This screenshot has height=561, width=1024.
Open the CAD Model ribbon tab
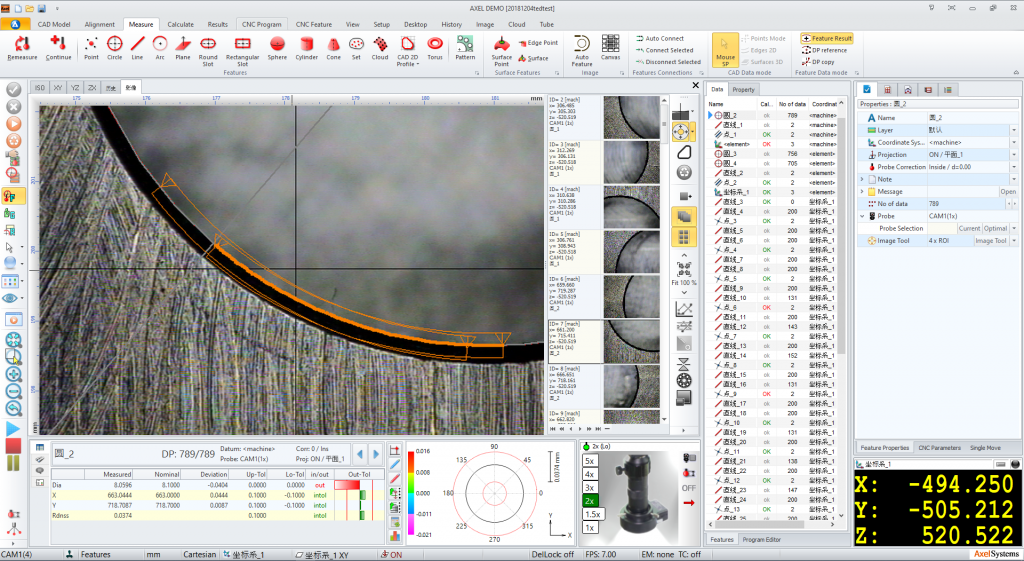coord(54,24)
